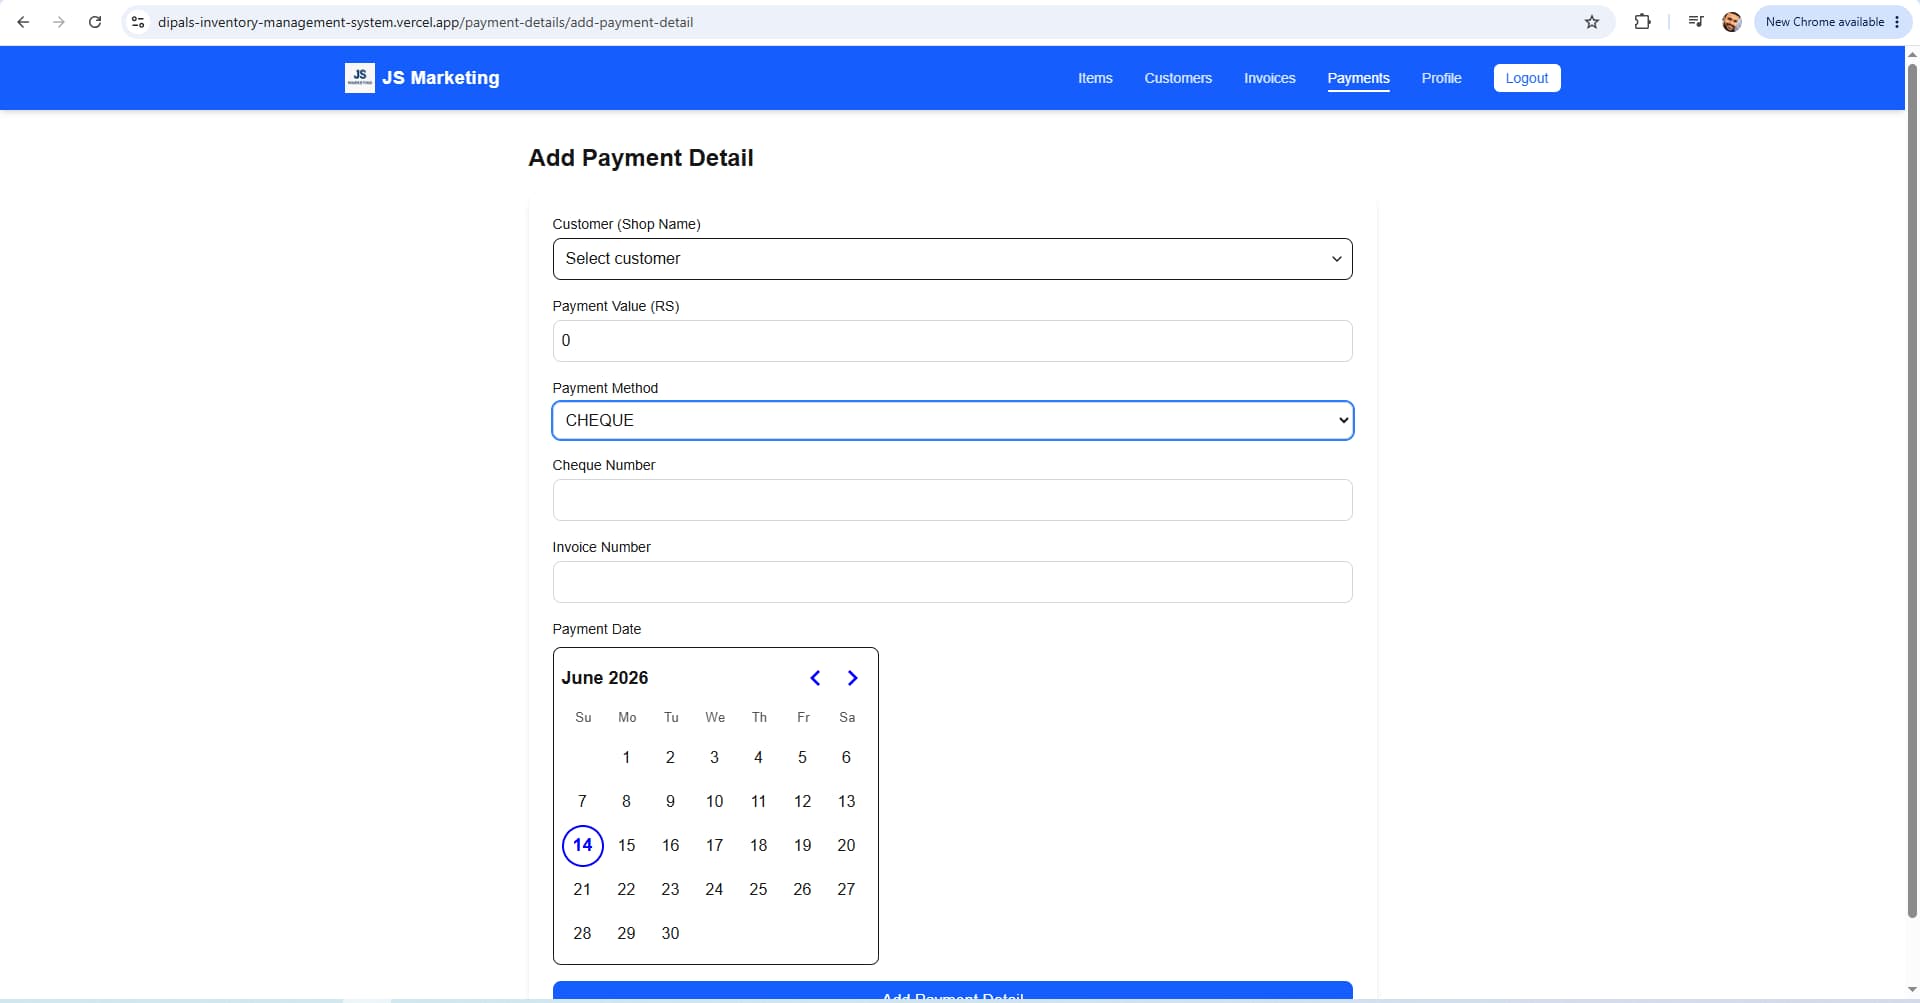
Task: Select June 8 in the calendar
Action: coord(626,802)
